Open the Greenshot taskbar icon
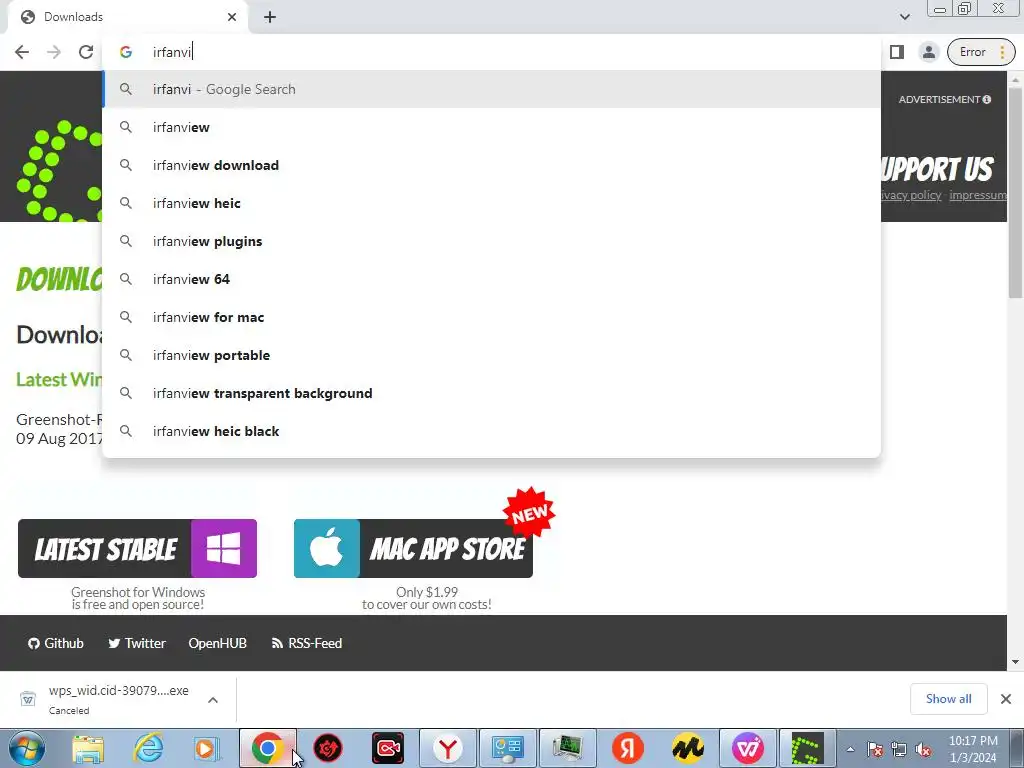 [808, 748]
